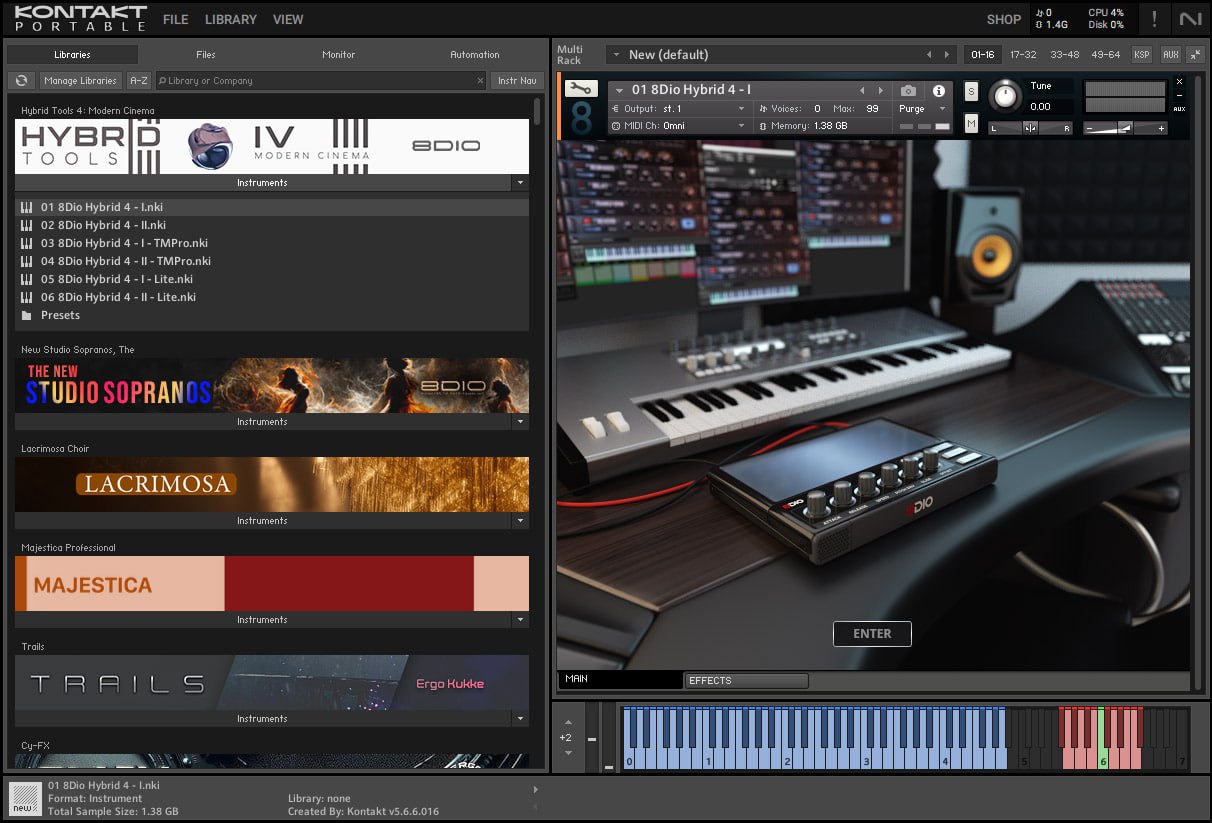Click the library browser vertical scrollbar

click(537, 110)
